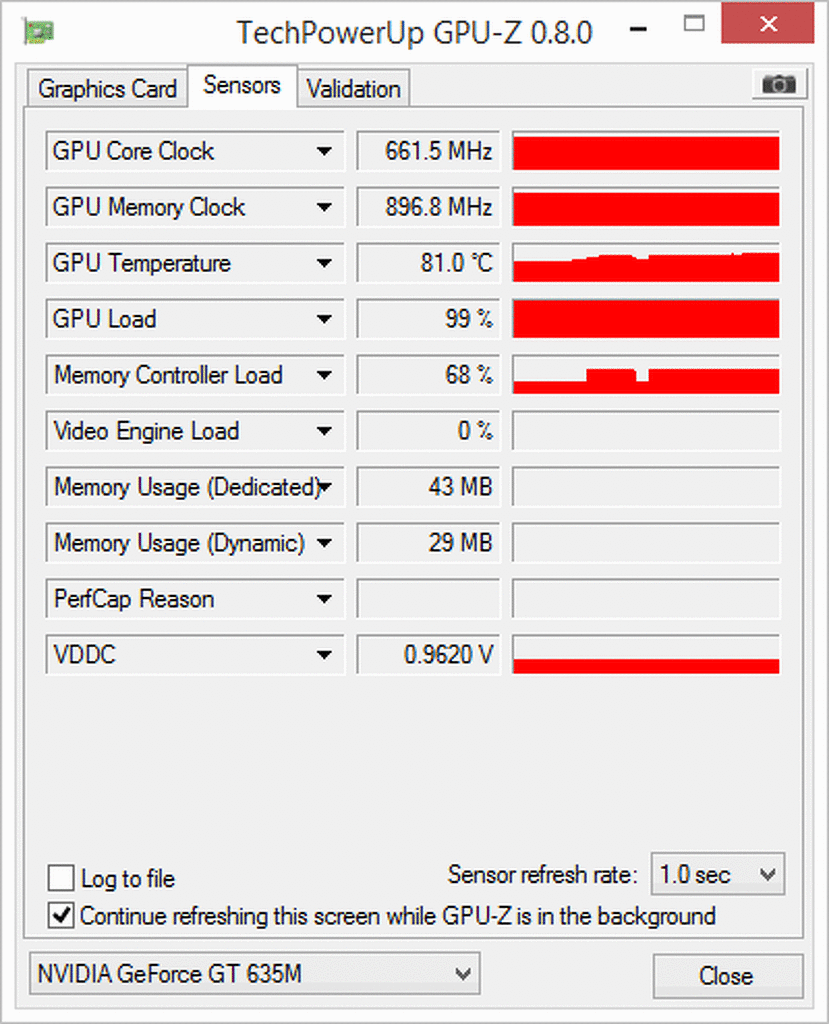Open the Validation tab
This screenshot has width=829, height=1024.
point(353,89)
